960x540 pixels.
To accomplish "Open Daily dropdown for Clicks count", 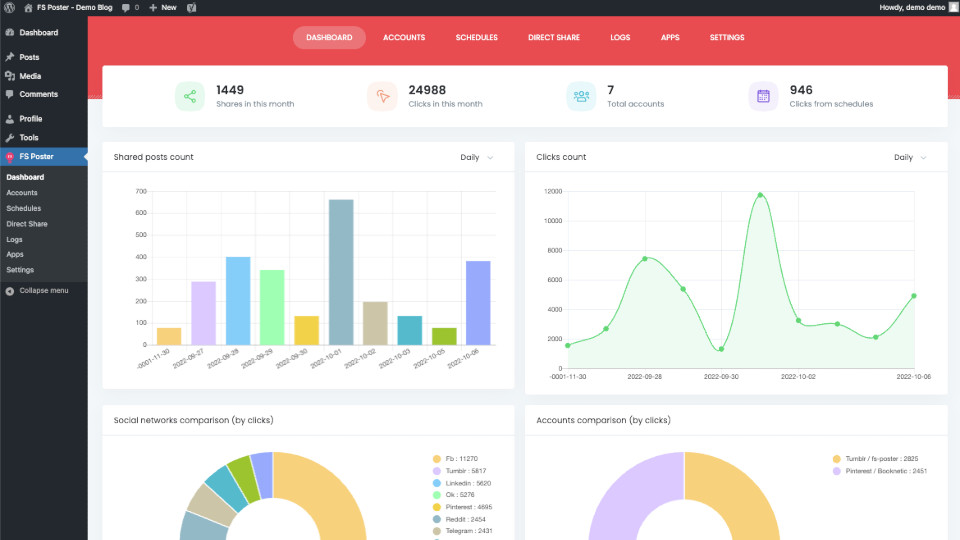I will [910, 157].
